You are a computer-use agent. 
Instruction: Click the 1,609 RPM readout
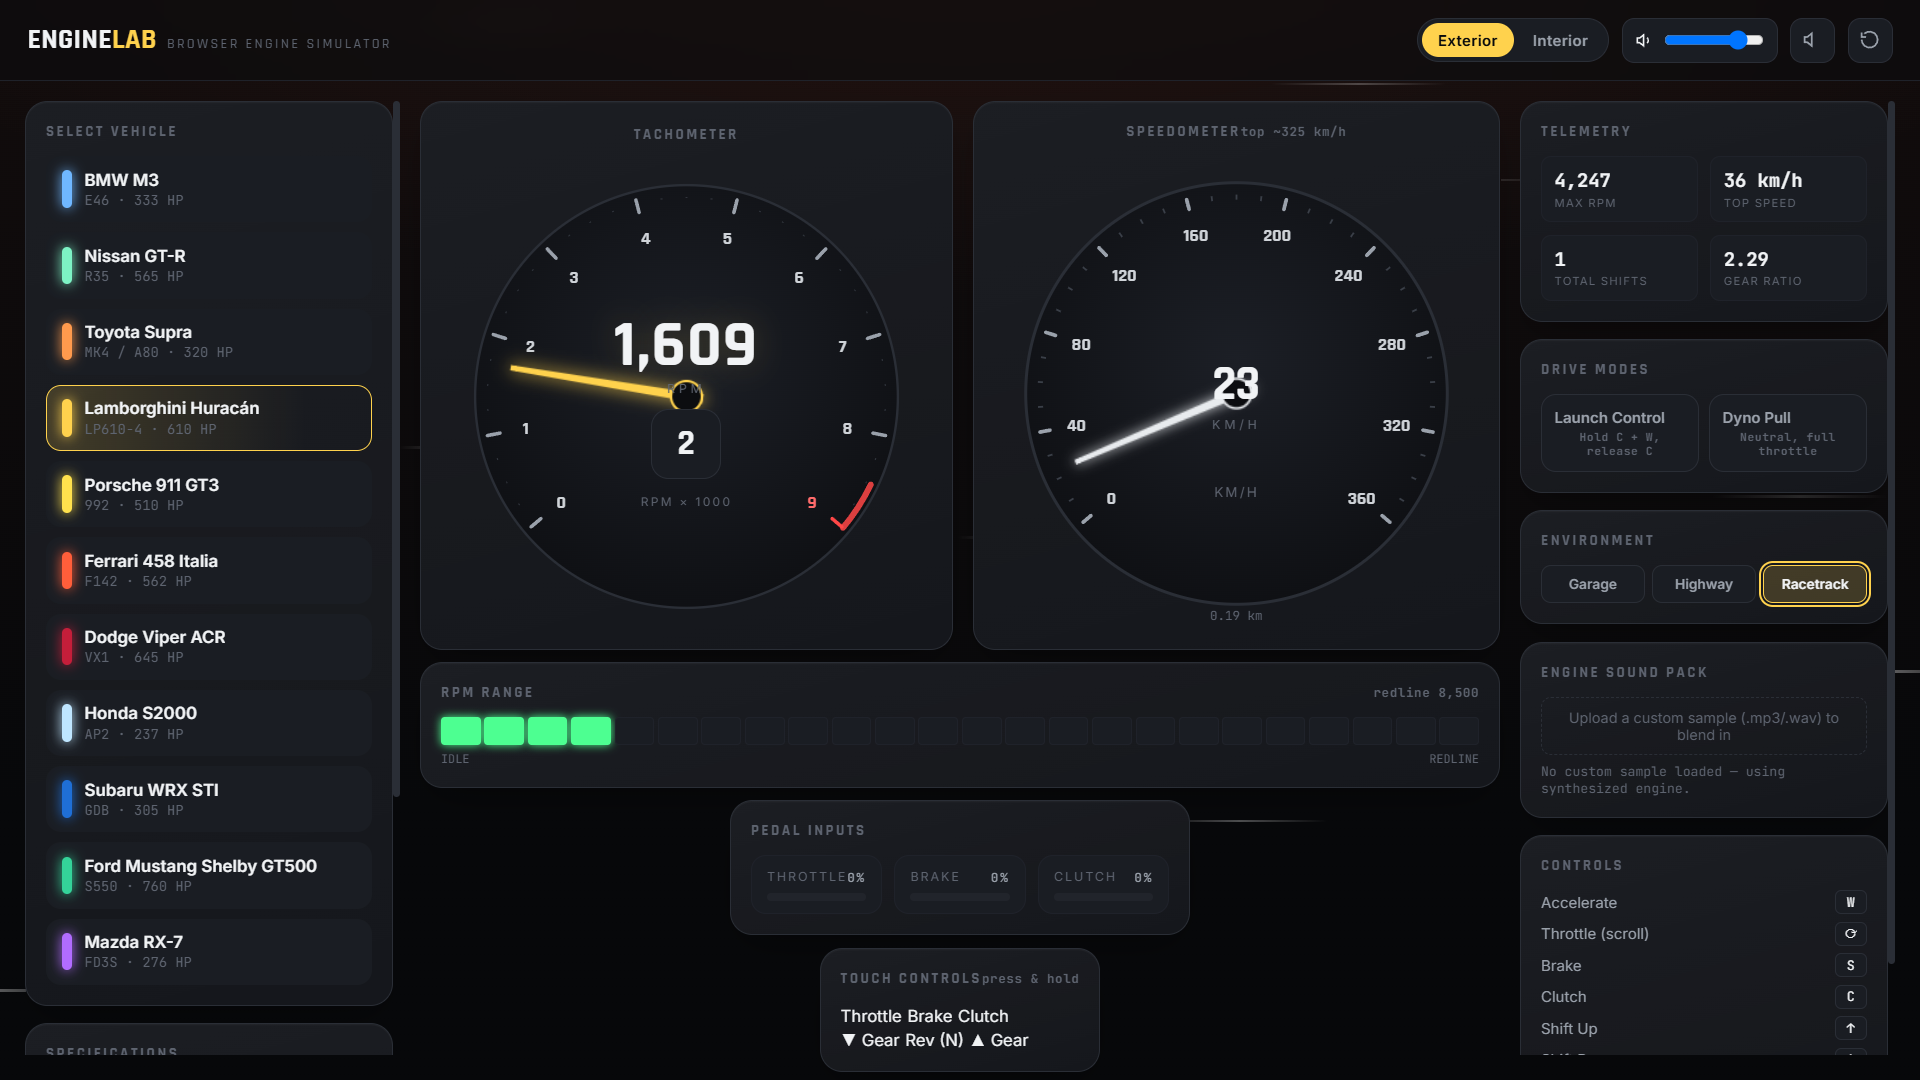click(685, 345)
